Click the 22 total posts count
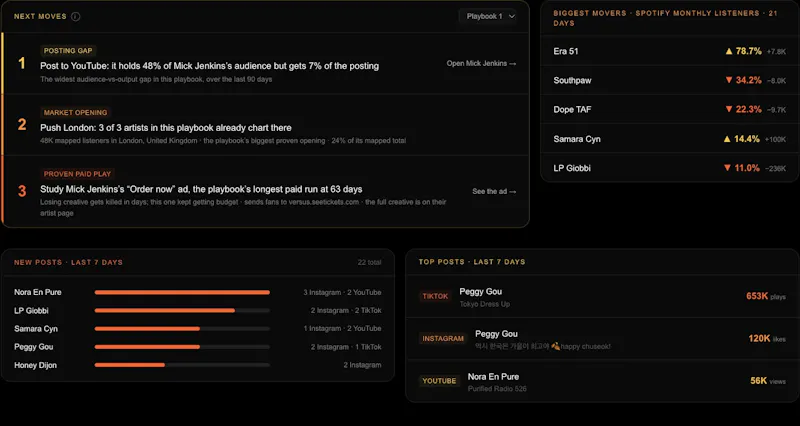Screen dimensions: 800x426 [369, 262]
